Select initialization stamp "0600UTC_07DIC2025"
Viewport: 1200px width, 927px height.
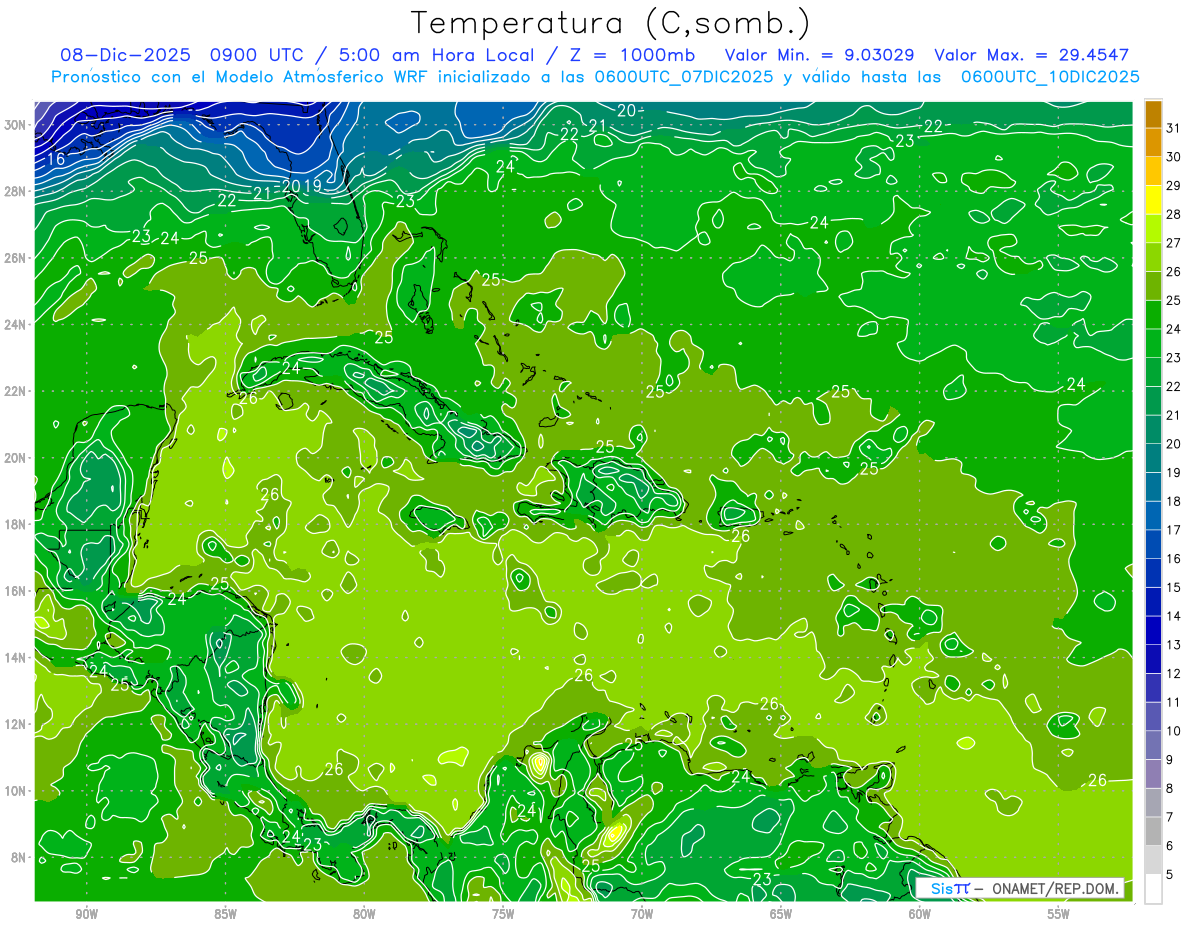(683, 77)
